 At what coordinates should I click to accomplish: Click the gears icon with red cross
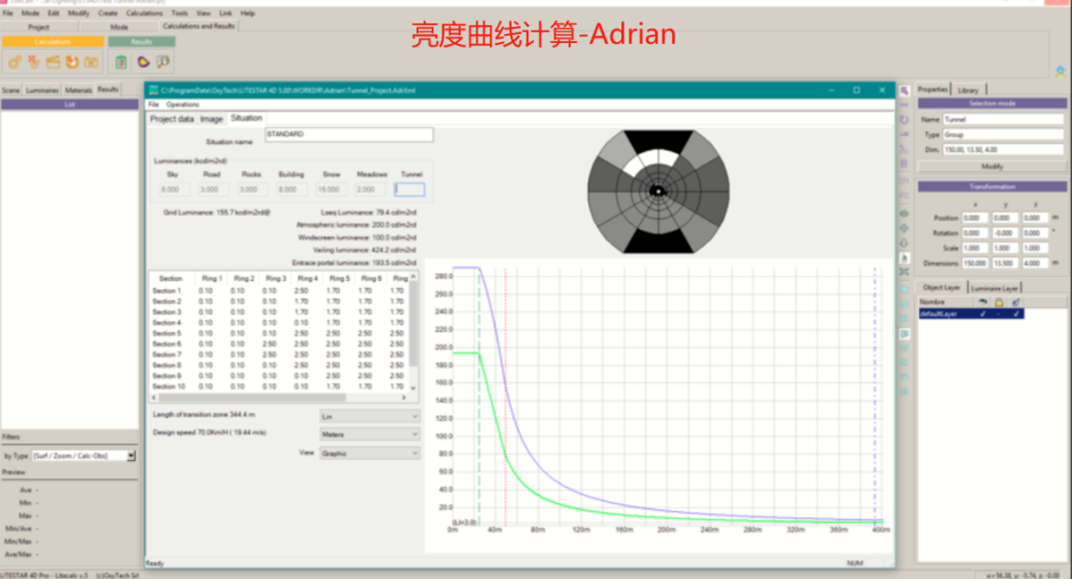pyautogui.click(x=34, y=62)
